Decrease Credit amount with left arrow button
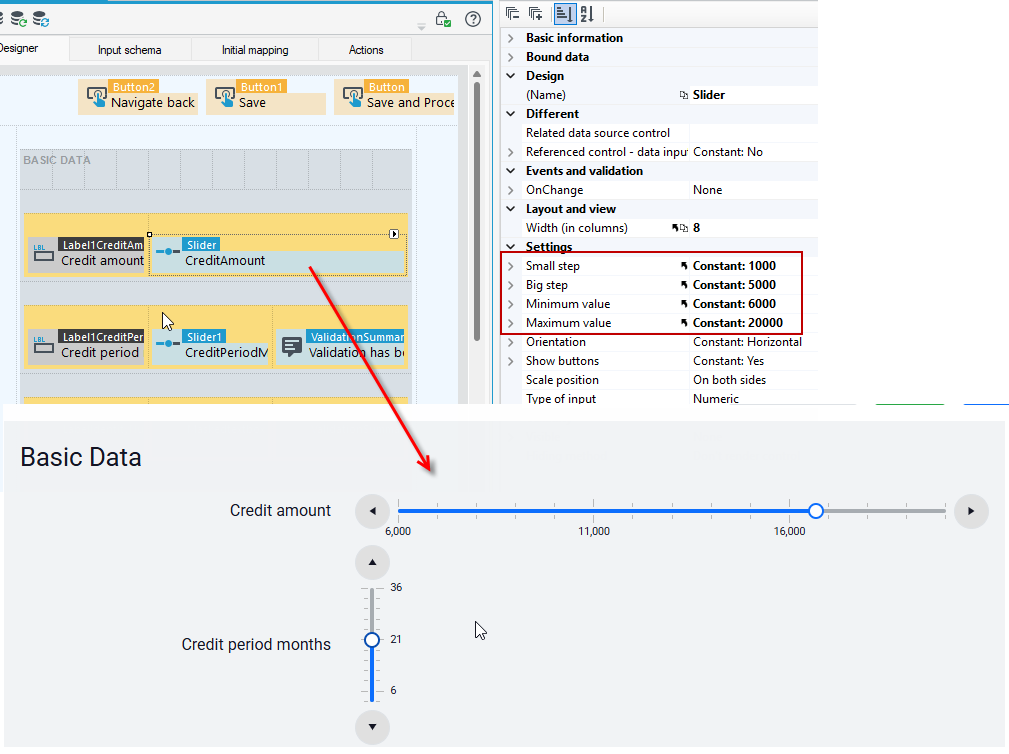Viewport: 1009px width, 754px height. (373, 511)
